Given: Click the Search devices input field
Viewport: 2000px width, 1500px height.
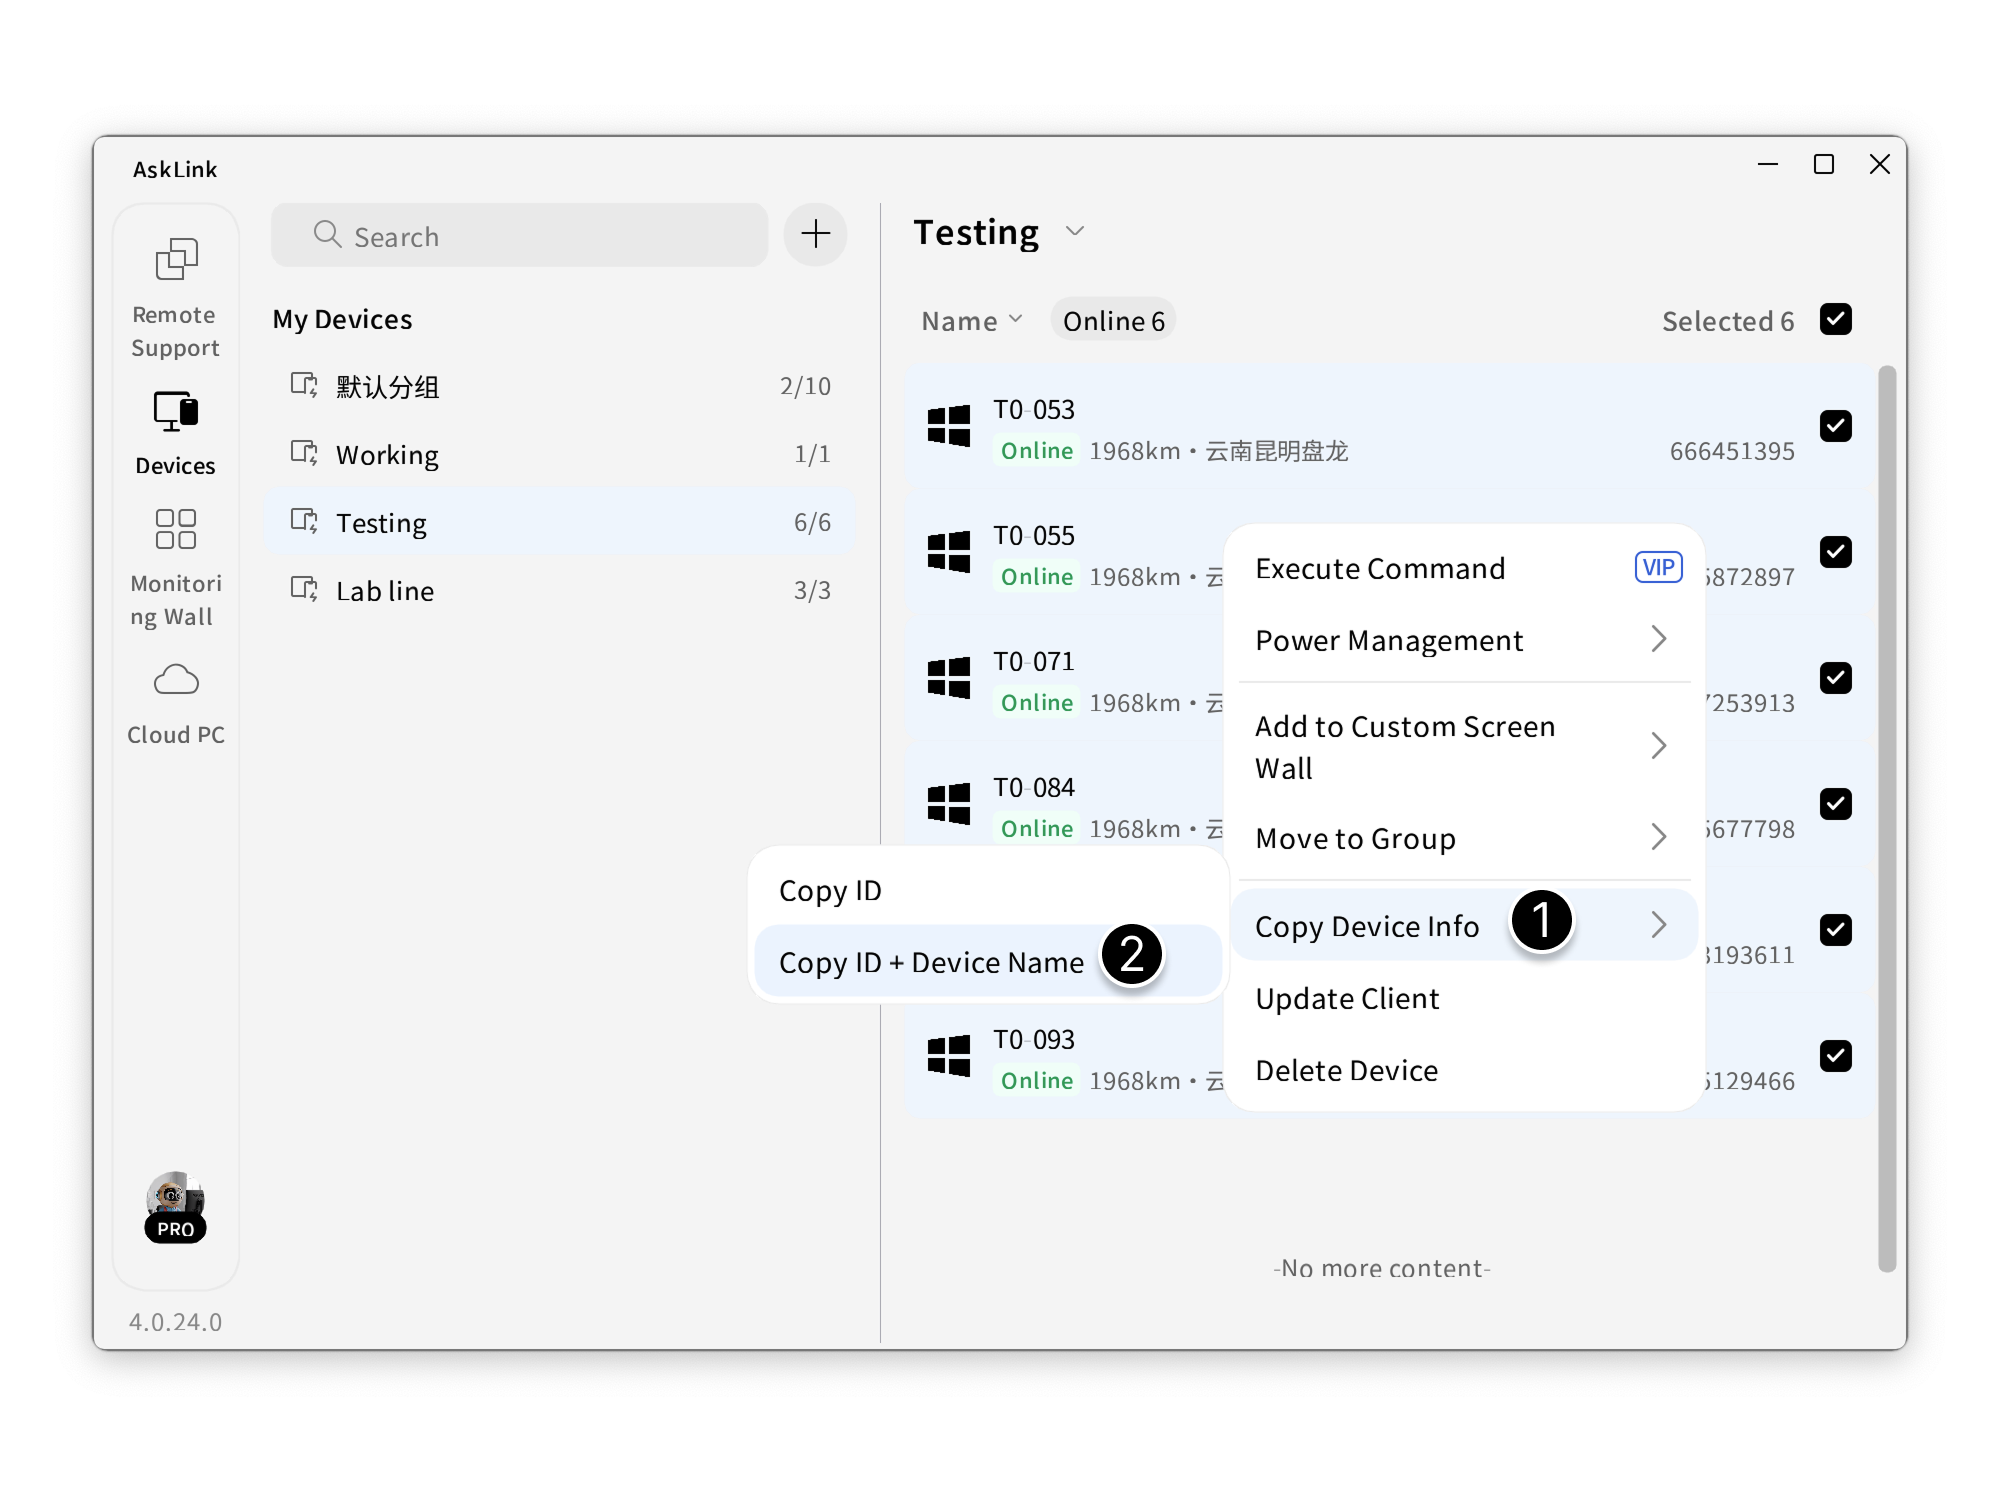Looking at the screenshot, I should pyautogui.click(x=520, y=236).
